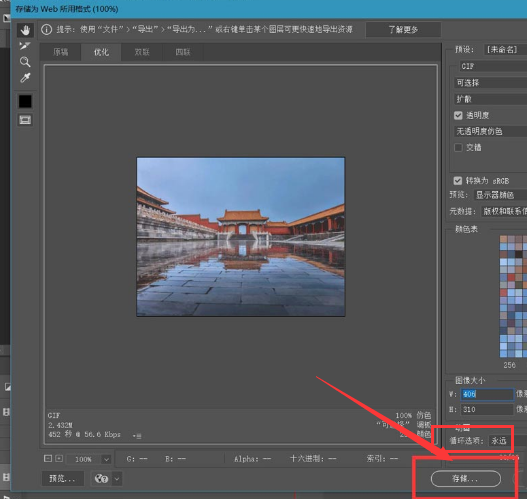Click the black eyedropper color swatch

[x=25, y=101]
